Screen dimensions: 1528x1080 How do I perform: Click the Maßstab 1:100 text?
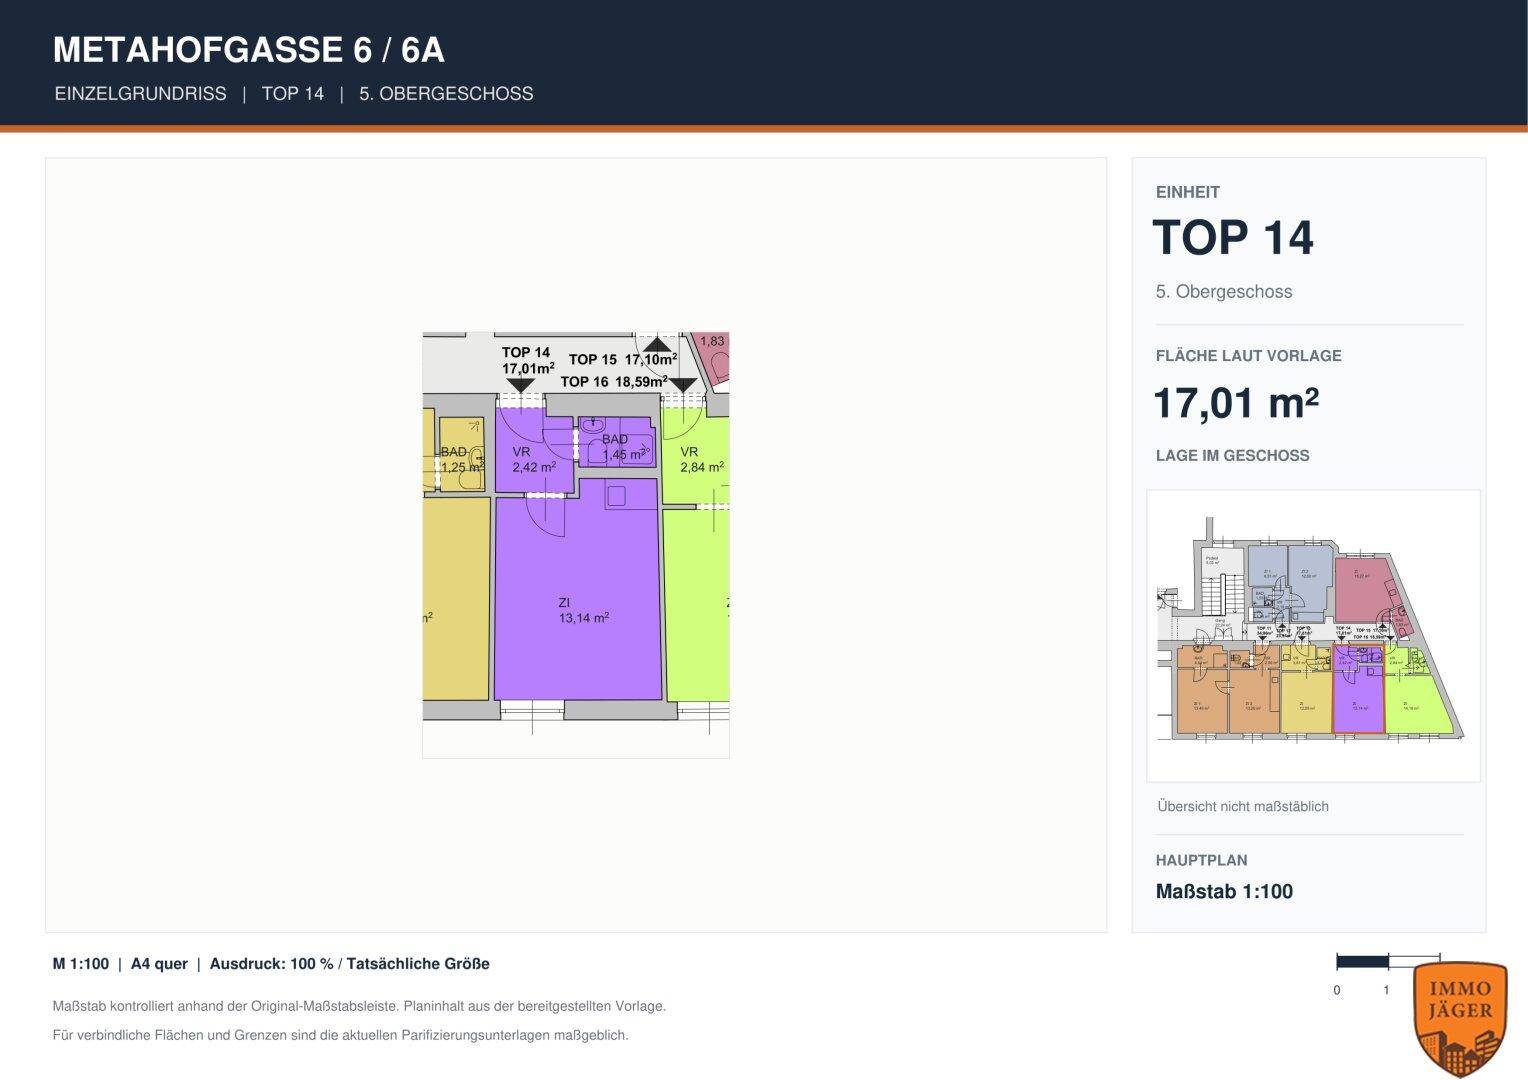click(x=1224, y=892)
